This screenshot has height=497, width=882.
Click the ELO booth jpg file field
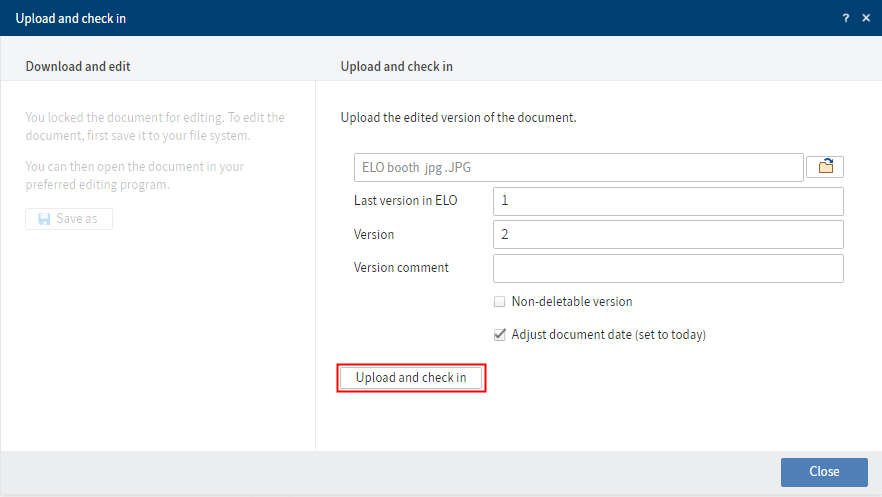578,167
